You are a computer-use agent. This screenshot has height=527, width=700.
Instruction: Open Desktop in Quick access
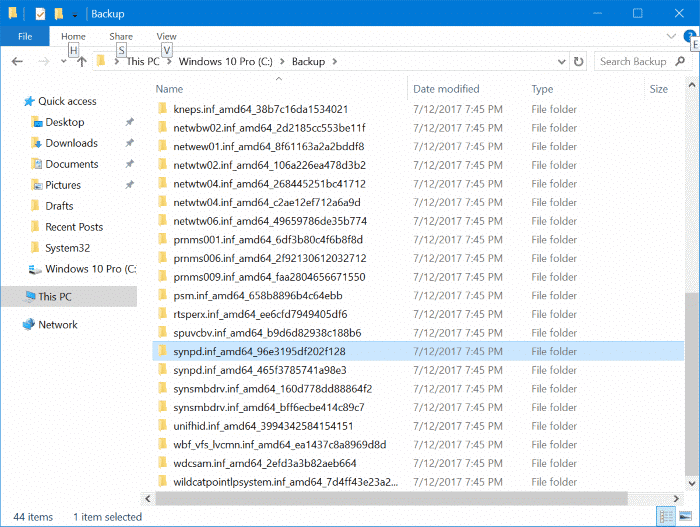[x=64, y=122]
